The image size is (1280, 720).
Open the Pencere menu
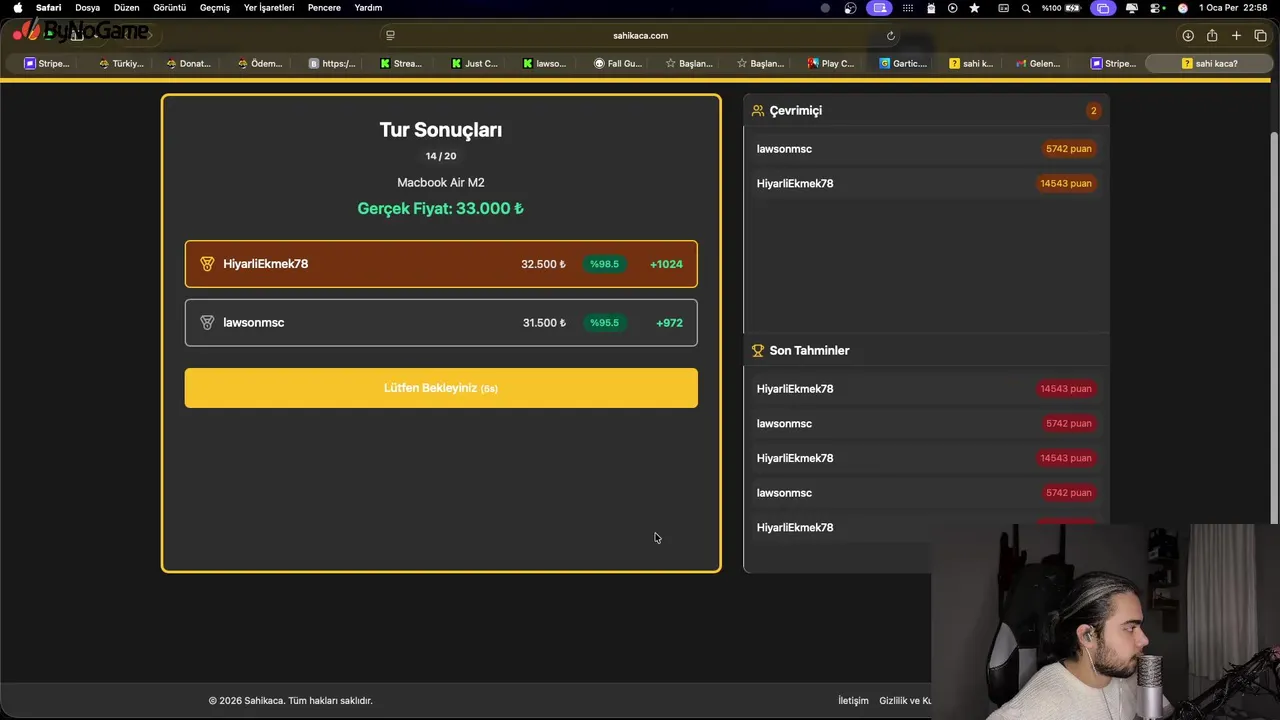click(x=324, y=7)
